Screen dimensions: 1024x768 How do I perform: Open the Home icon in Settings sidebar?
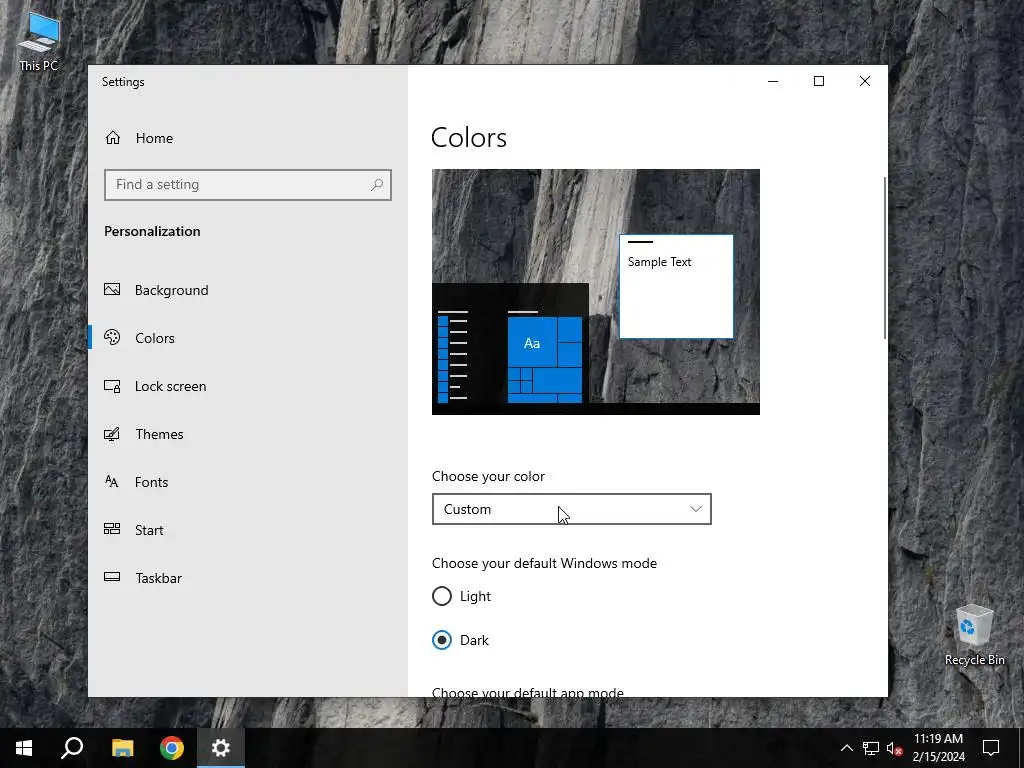coord(113,138)
